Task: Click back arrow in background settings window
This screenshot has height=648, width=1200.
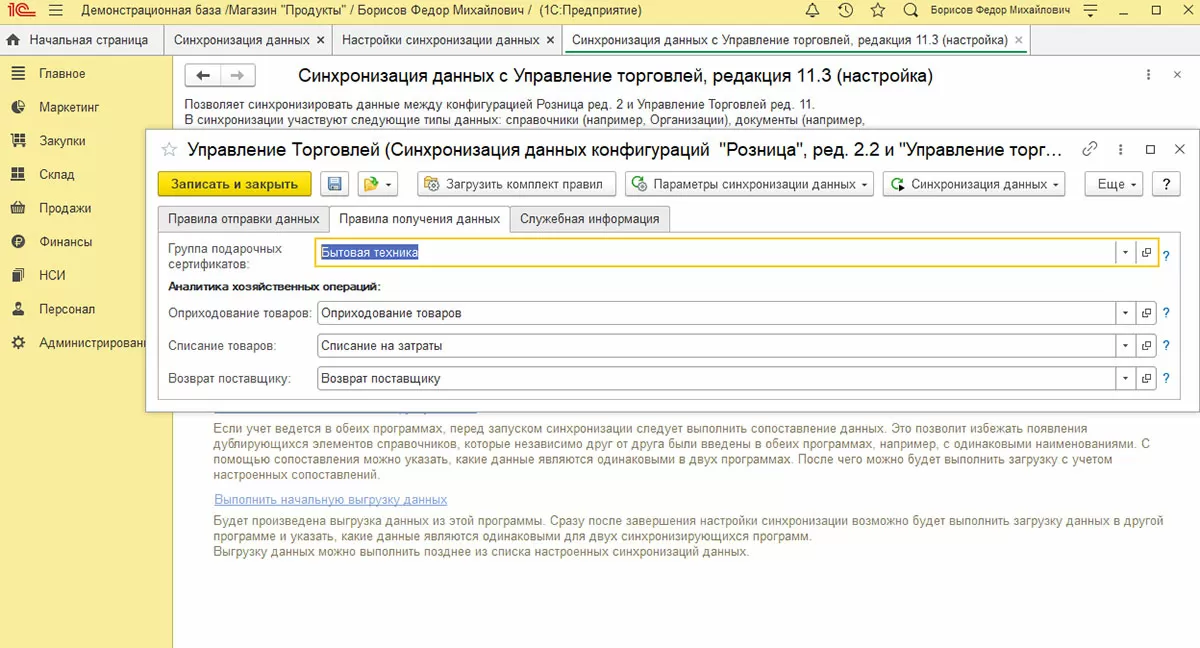Action: click(x=204, y=76)
